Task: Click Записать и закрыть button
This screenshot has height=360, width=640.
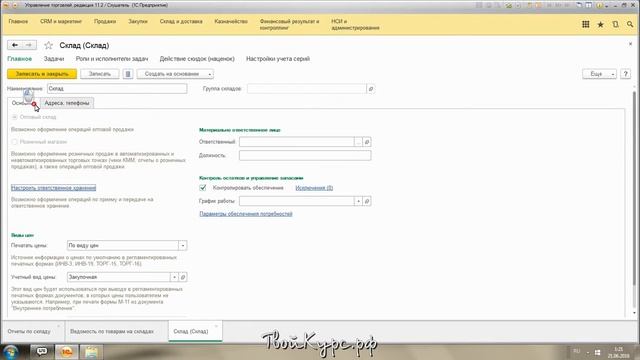Action: [x=42, y=74]
